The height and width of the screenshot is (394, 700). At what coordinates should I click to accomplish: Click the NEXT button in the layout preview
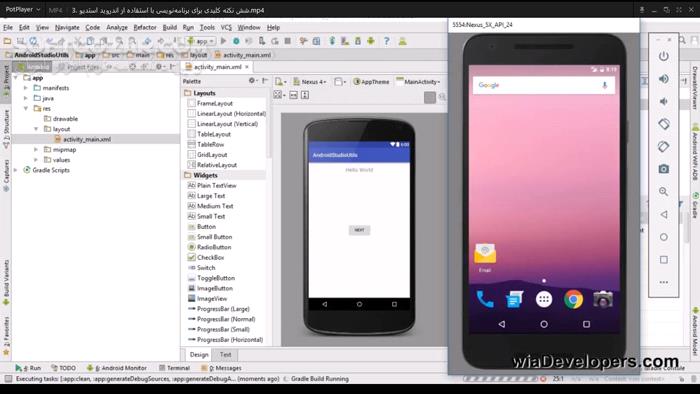tap(359, 230)
